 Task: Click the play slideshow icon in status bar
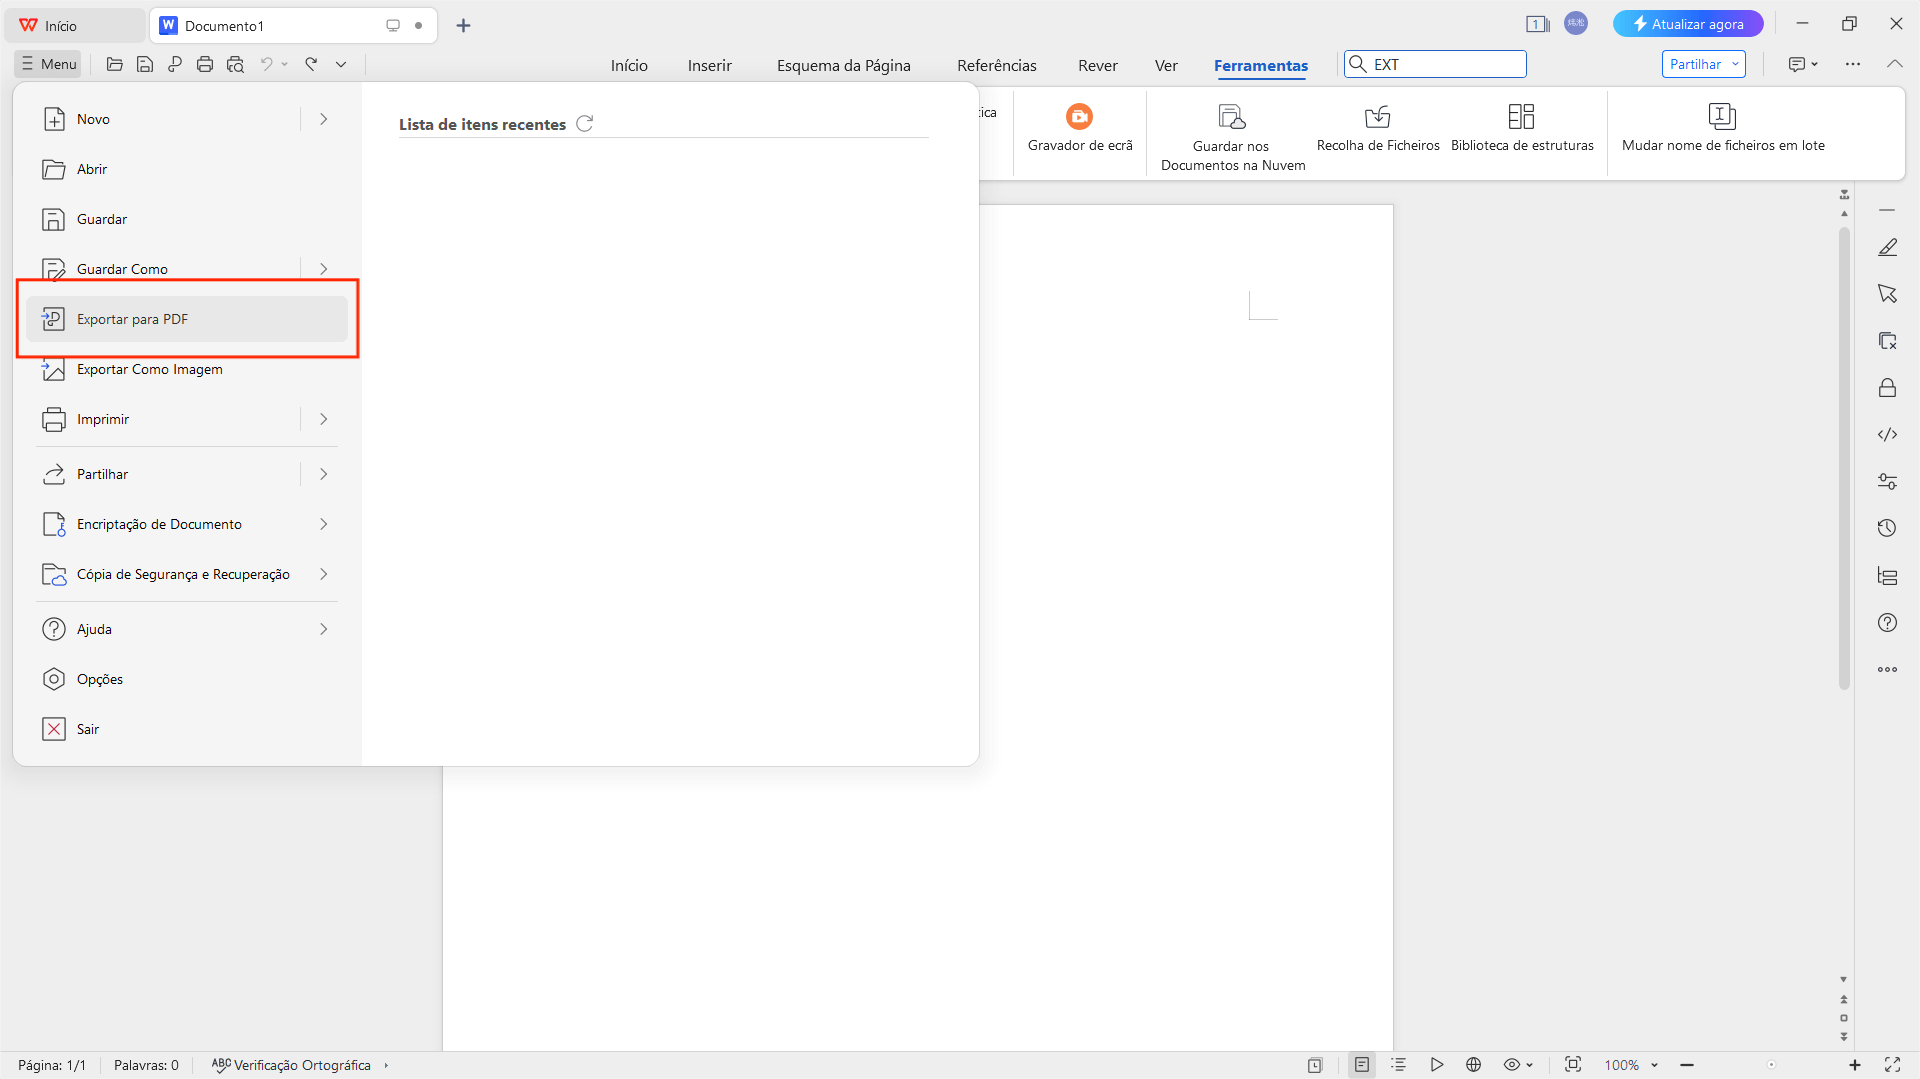tap(1436, 1065)
